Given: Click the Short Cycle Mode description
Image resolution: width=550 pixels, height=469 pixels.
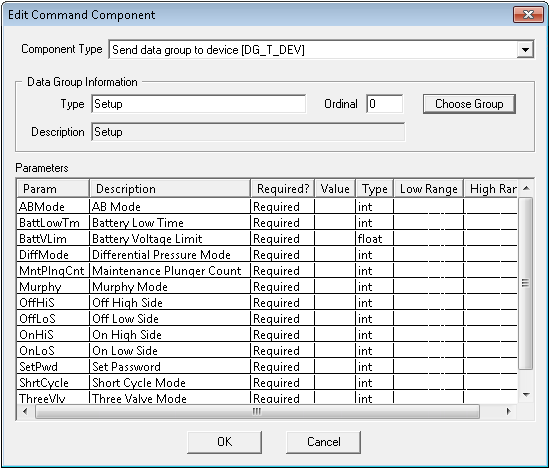Looking at the screenshot, I should [x=170, y=383].
